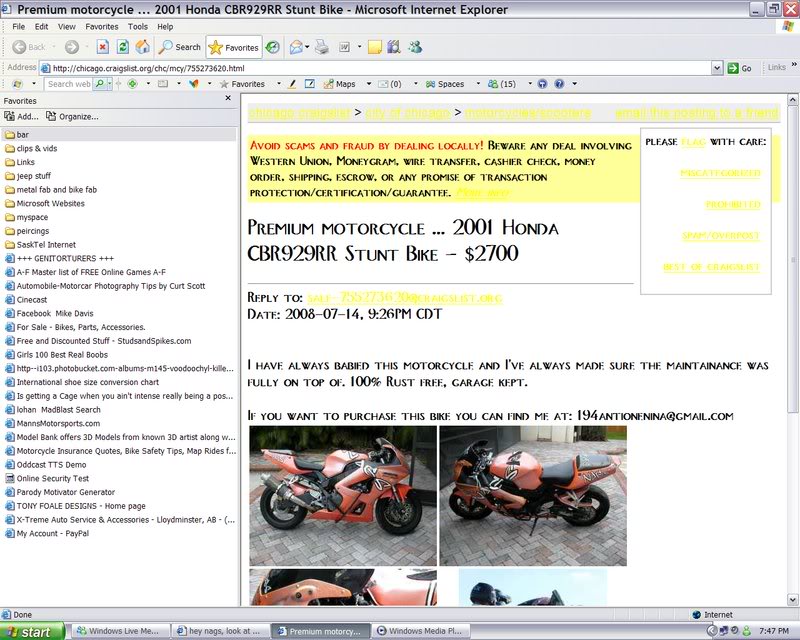
Task: Toggle the Favorites sidebar
Action: [x=232, y=46]
